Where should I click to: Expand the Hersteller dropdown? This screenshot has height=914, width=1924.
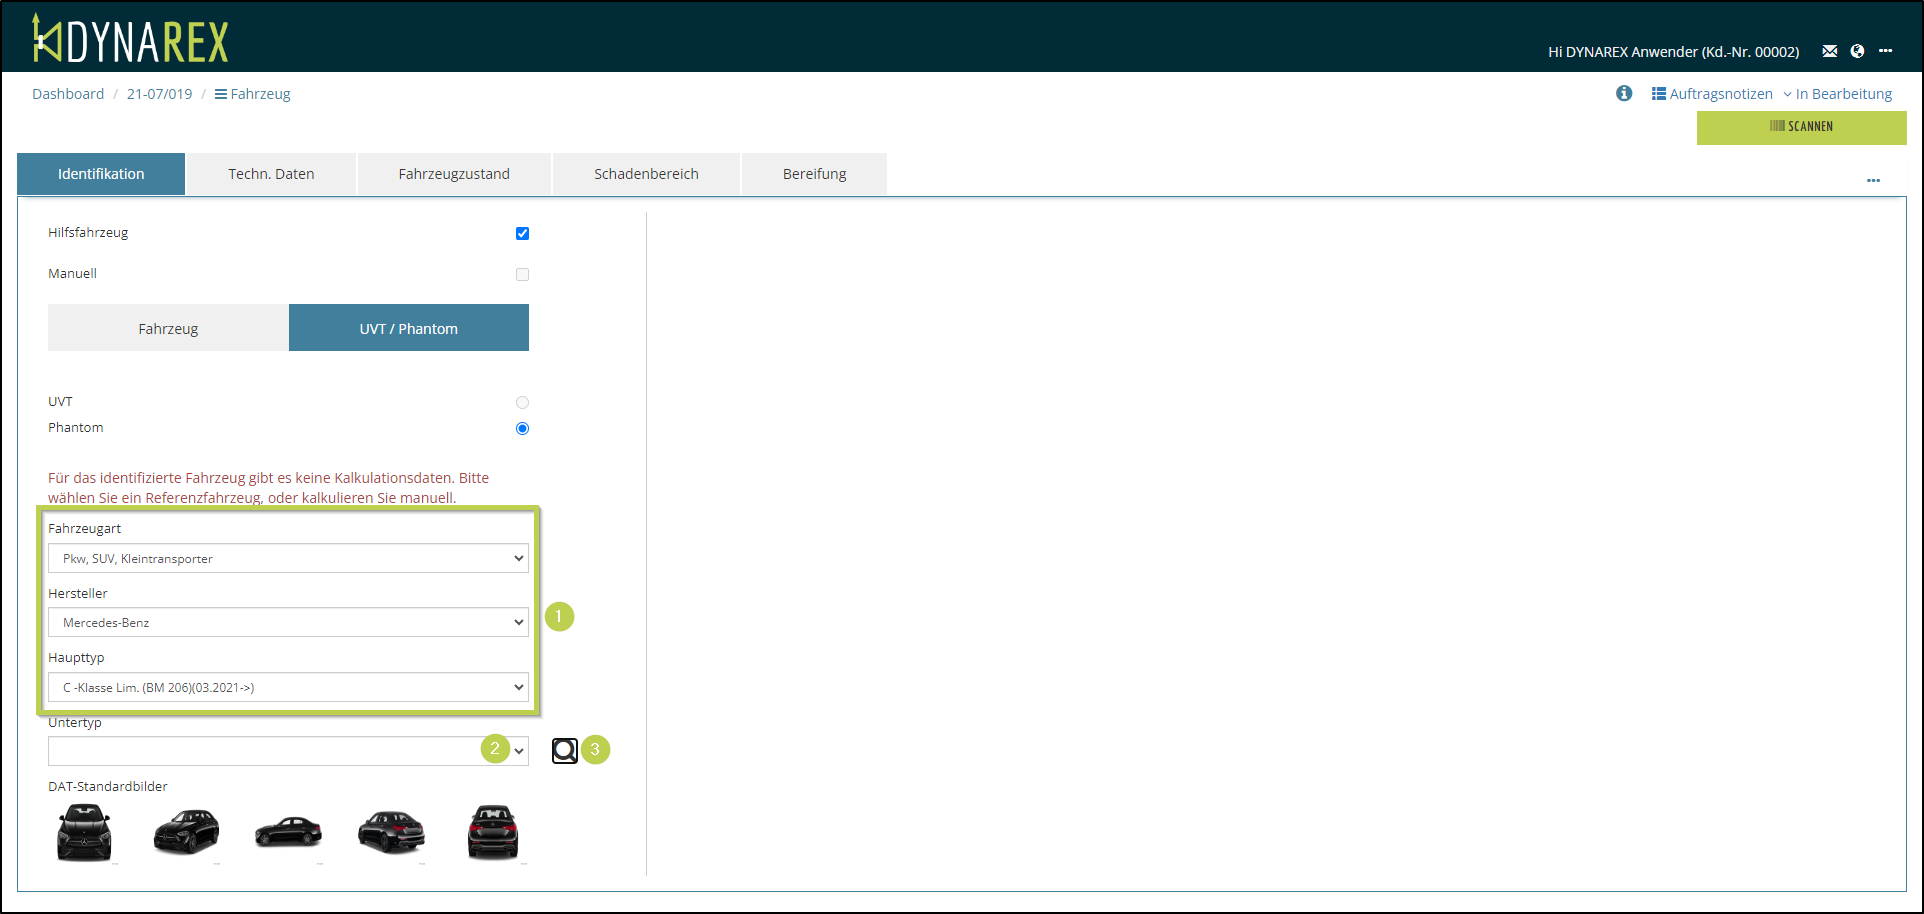(288, 622)
